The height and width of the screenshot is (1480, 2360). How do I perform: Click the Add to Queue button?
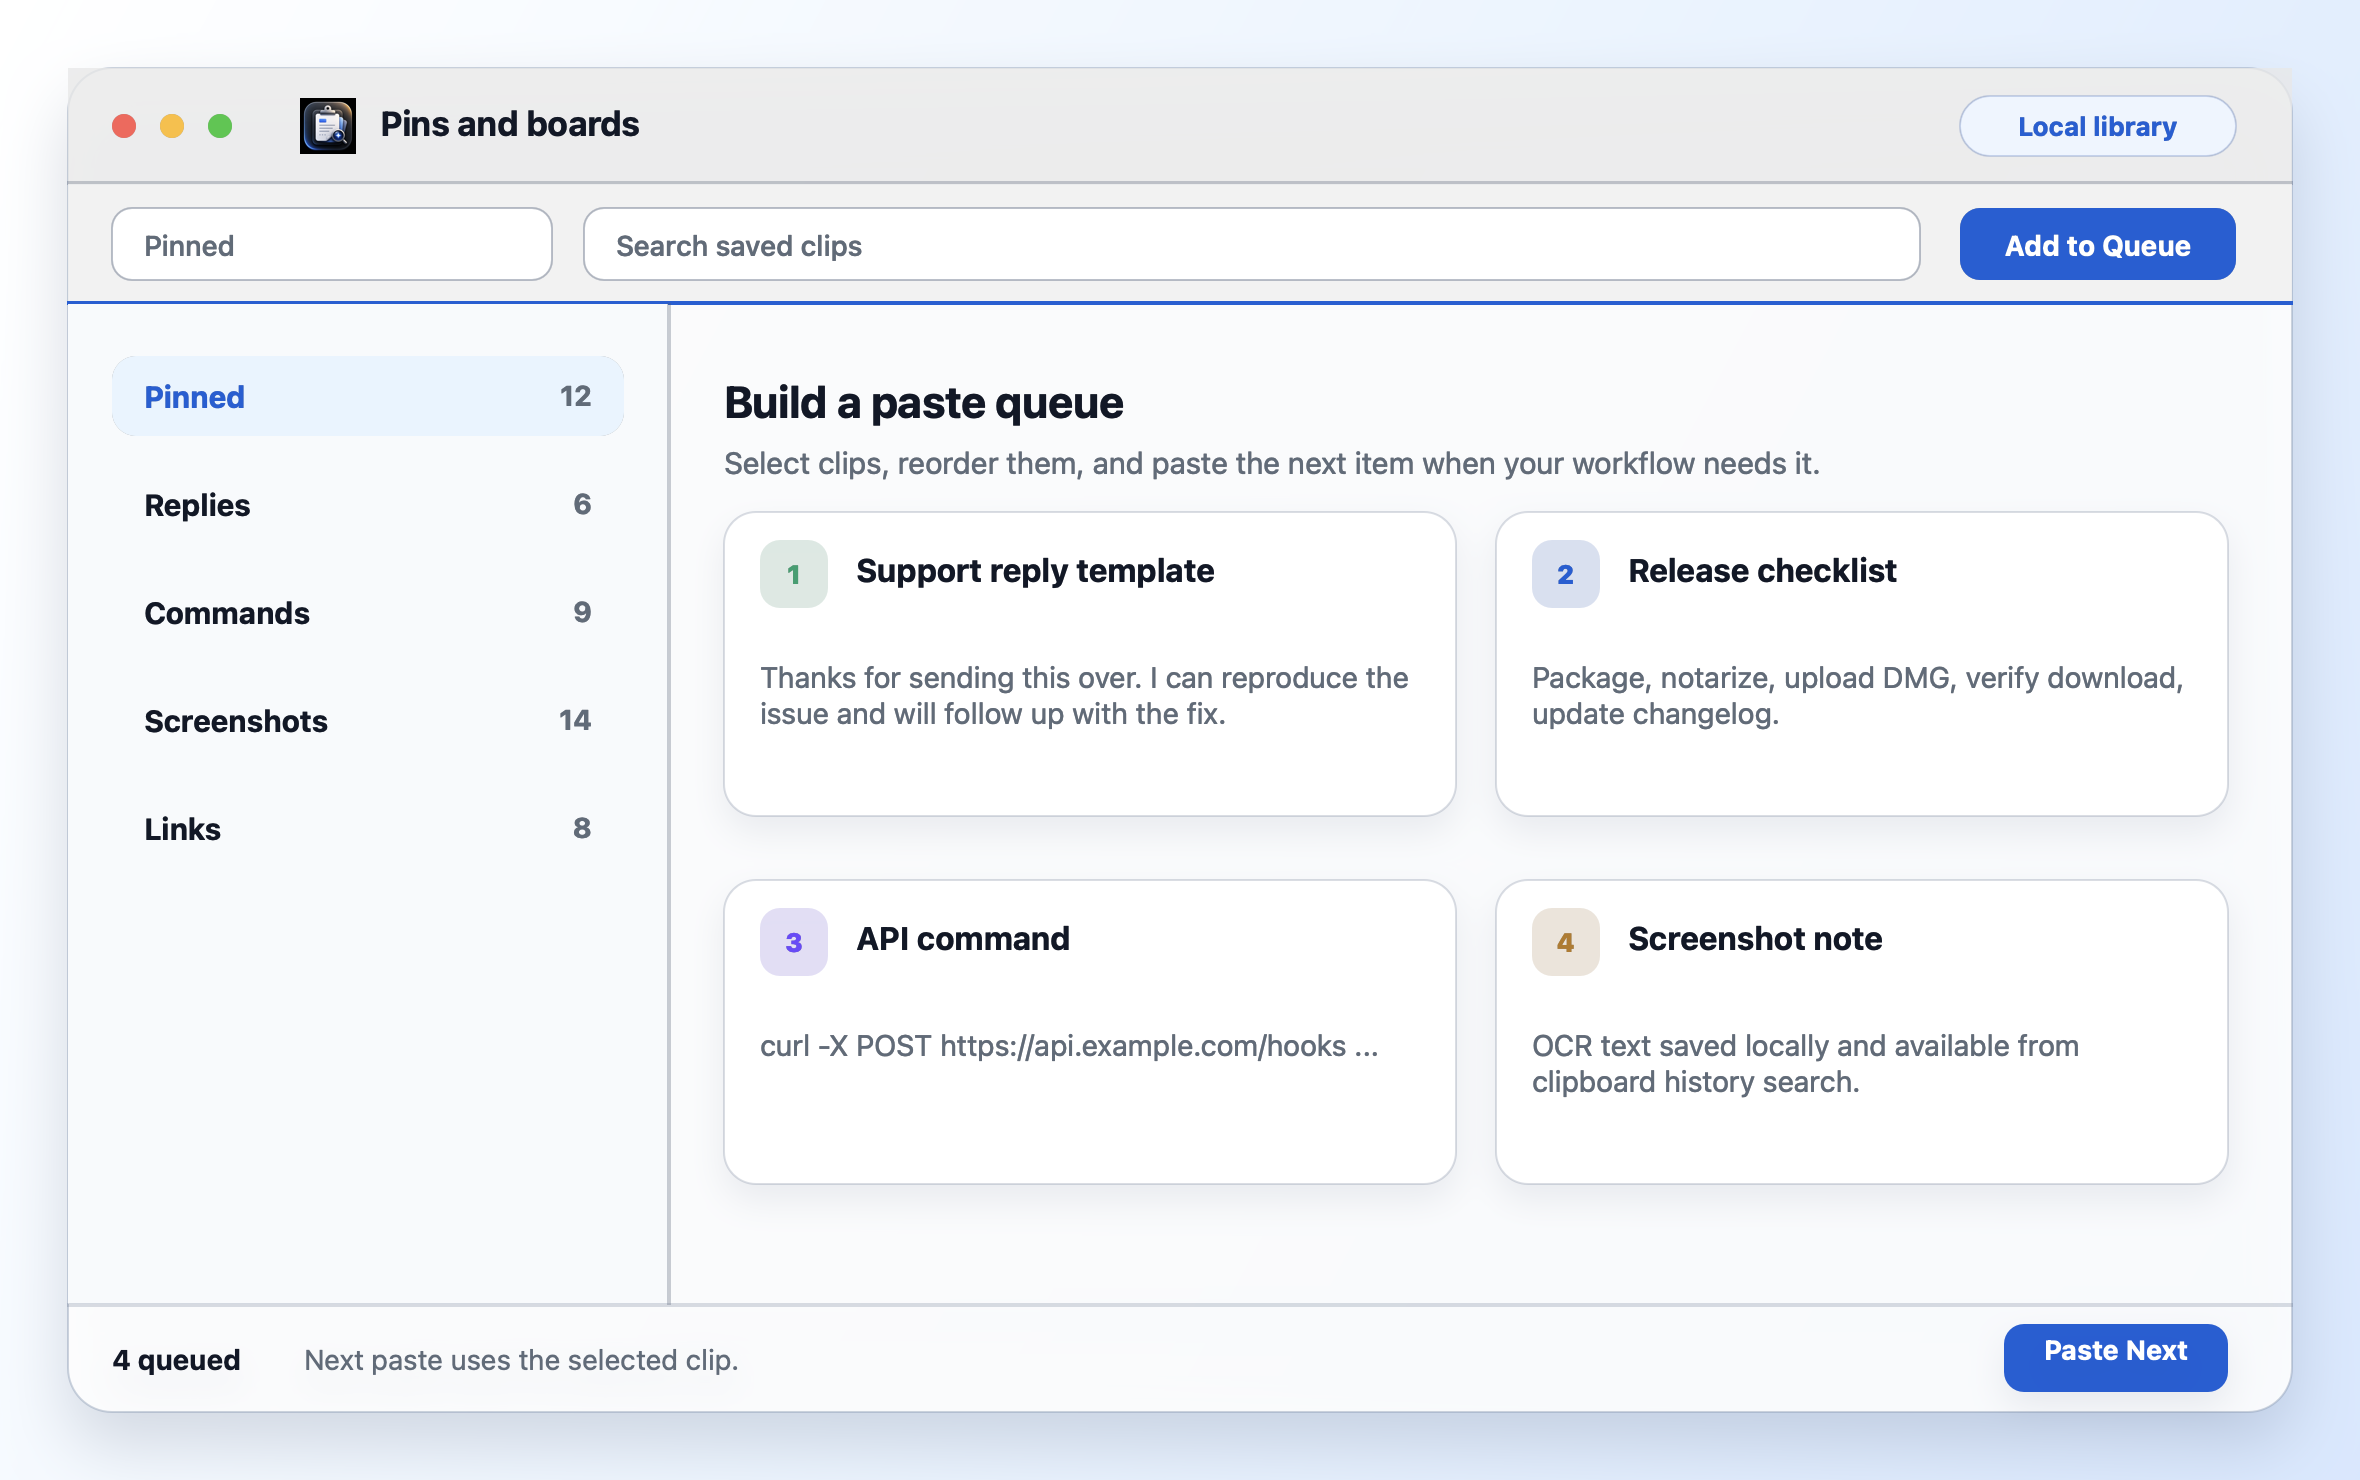[x=2097, y=244]
